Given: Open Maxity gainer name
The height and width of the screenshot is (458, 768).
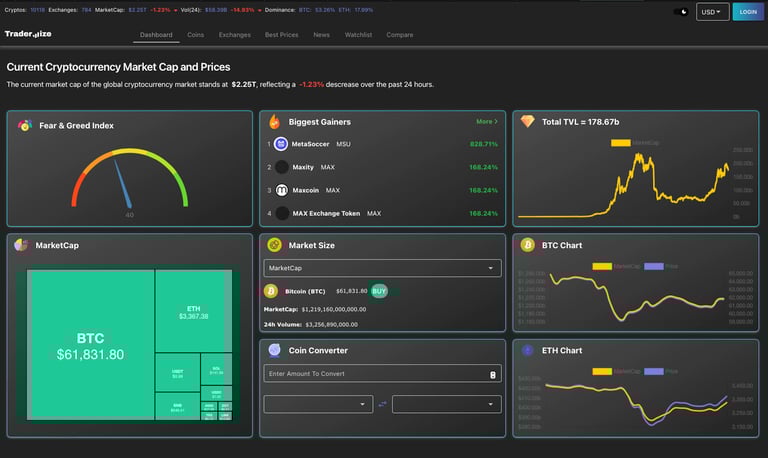Looking at the screenshot, I should [x=303, y=167].
